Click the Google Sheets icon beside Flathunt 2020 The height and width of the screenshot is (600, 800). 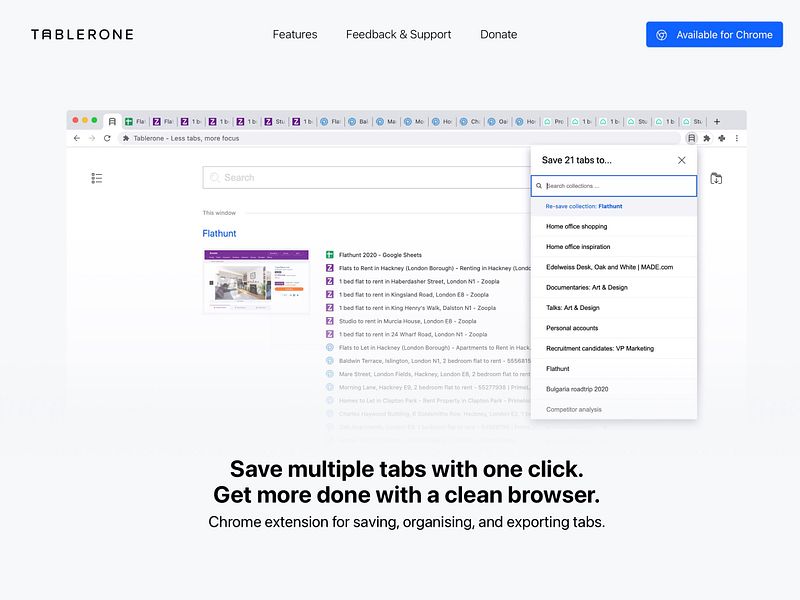pos(330,255)
